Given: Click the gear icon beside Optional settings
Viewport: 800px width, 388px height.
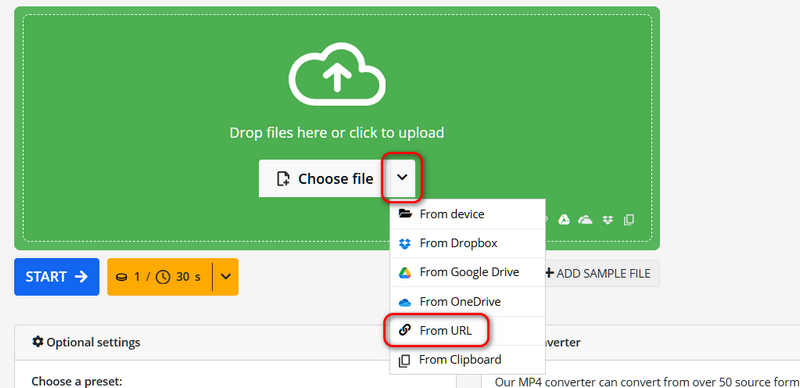Looking at the screenshot, I should [38, 342].
